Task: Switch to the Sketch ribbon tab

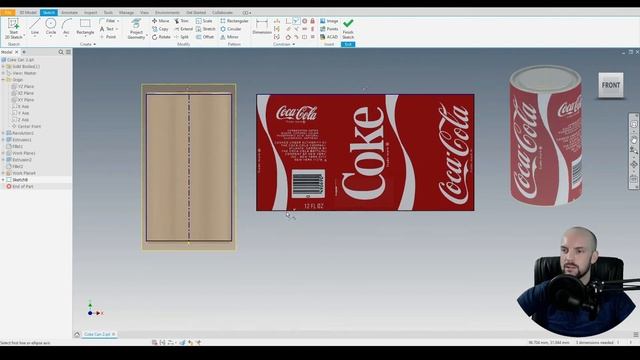Action: [x=49, y=13]
